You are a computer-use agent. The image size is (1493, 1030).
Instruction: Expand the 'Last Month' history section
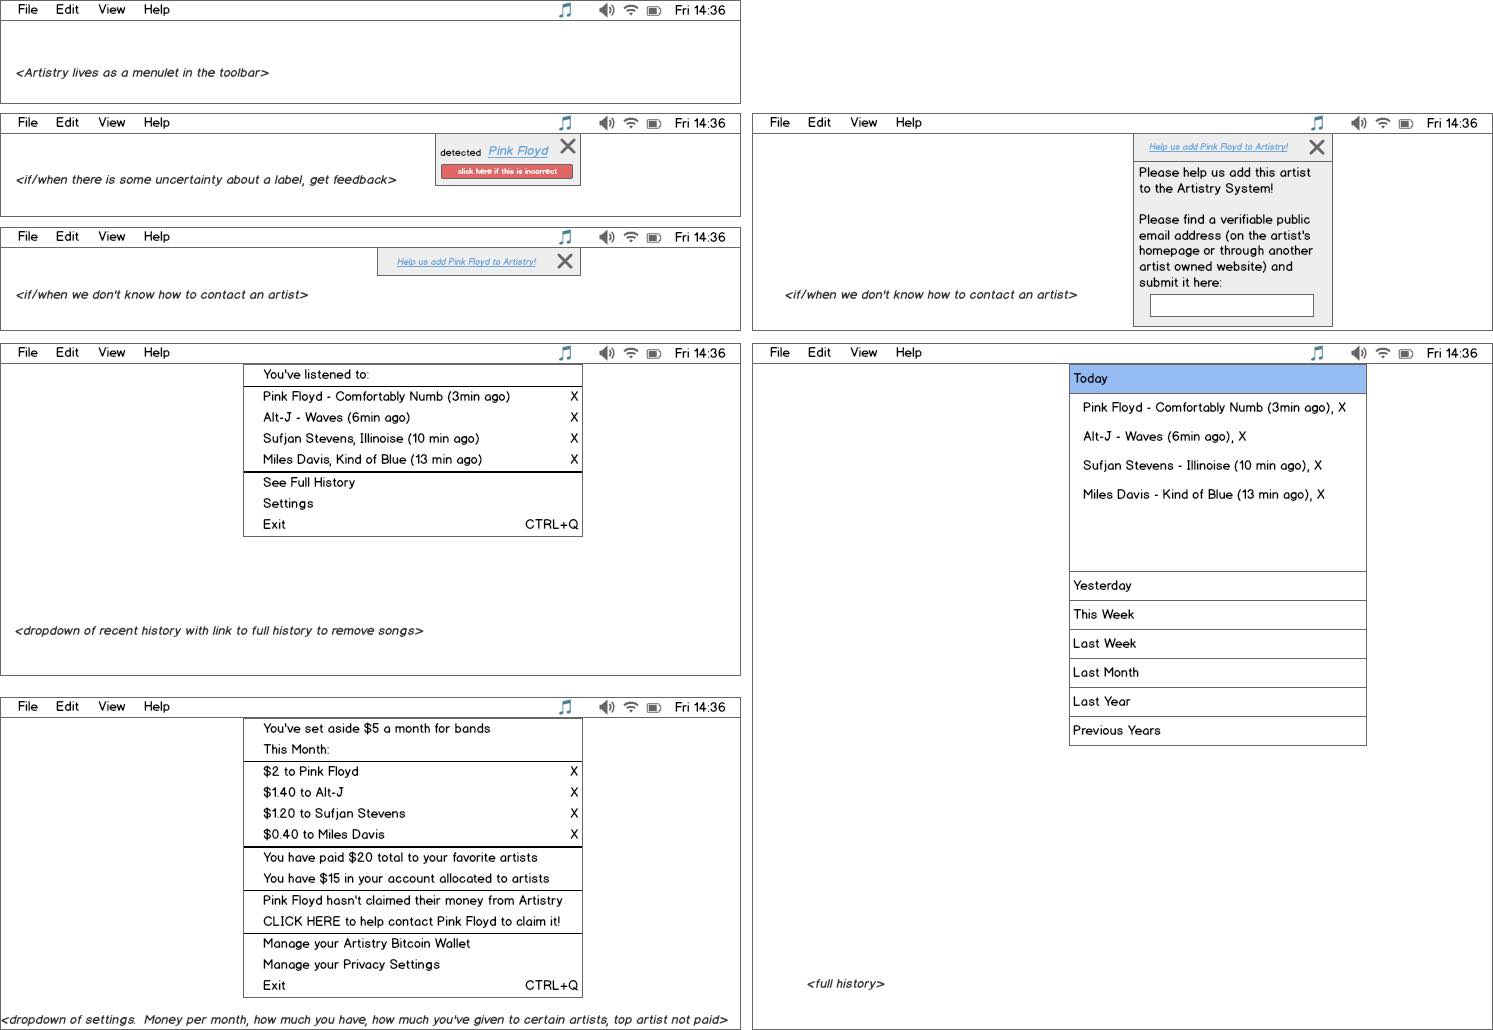click(x=1218, y=673)
